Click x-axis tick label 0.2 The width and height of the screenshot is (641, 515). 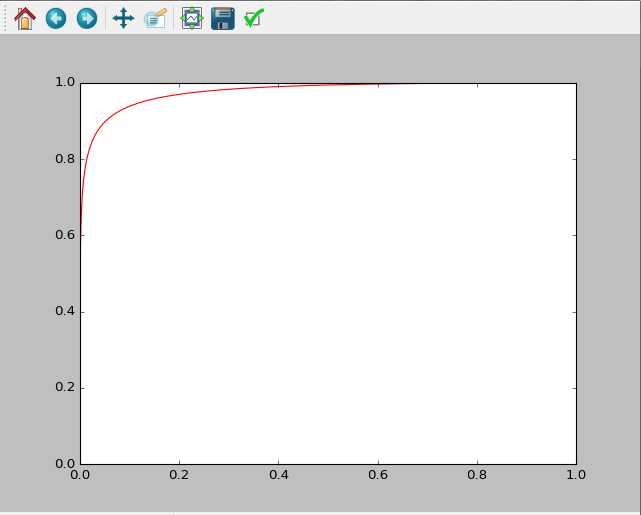point(179,475)
